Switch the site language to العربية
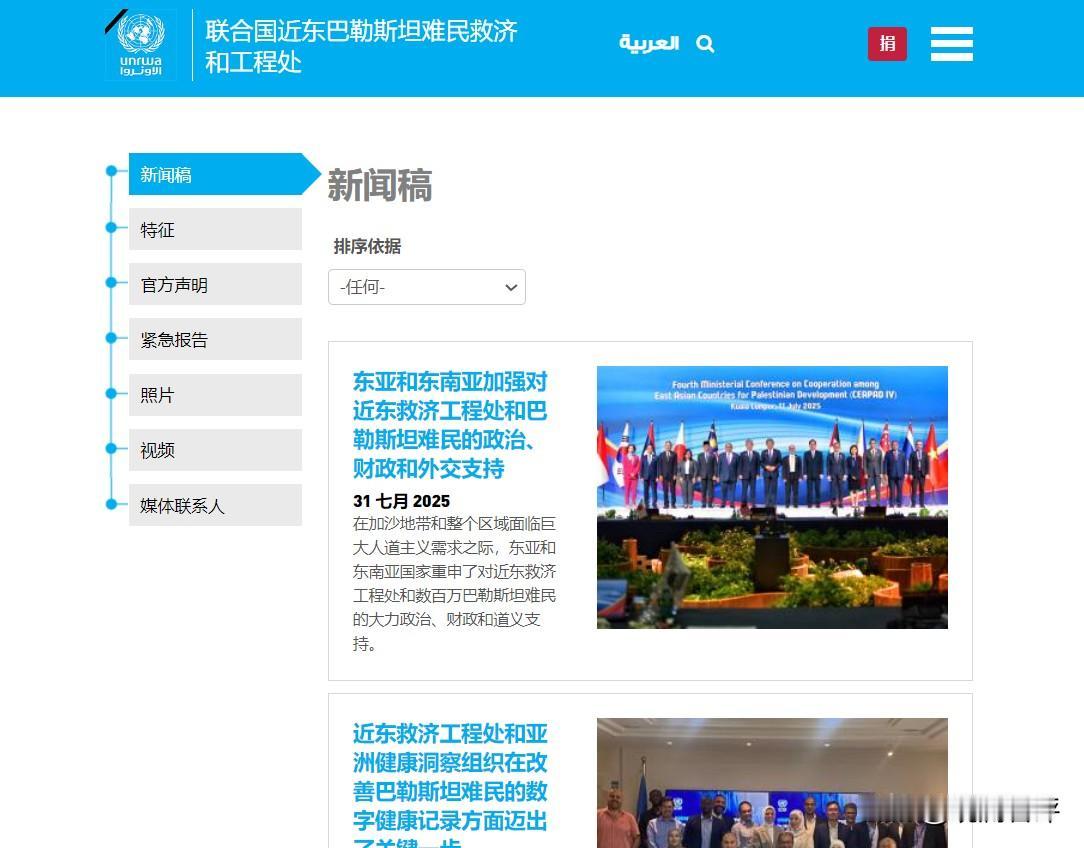The image size is (1084, 848). (648, 44)
